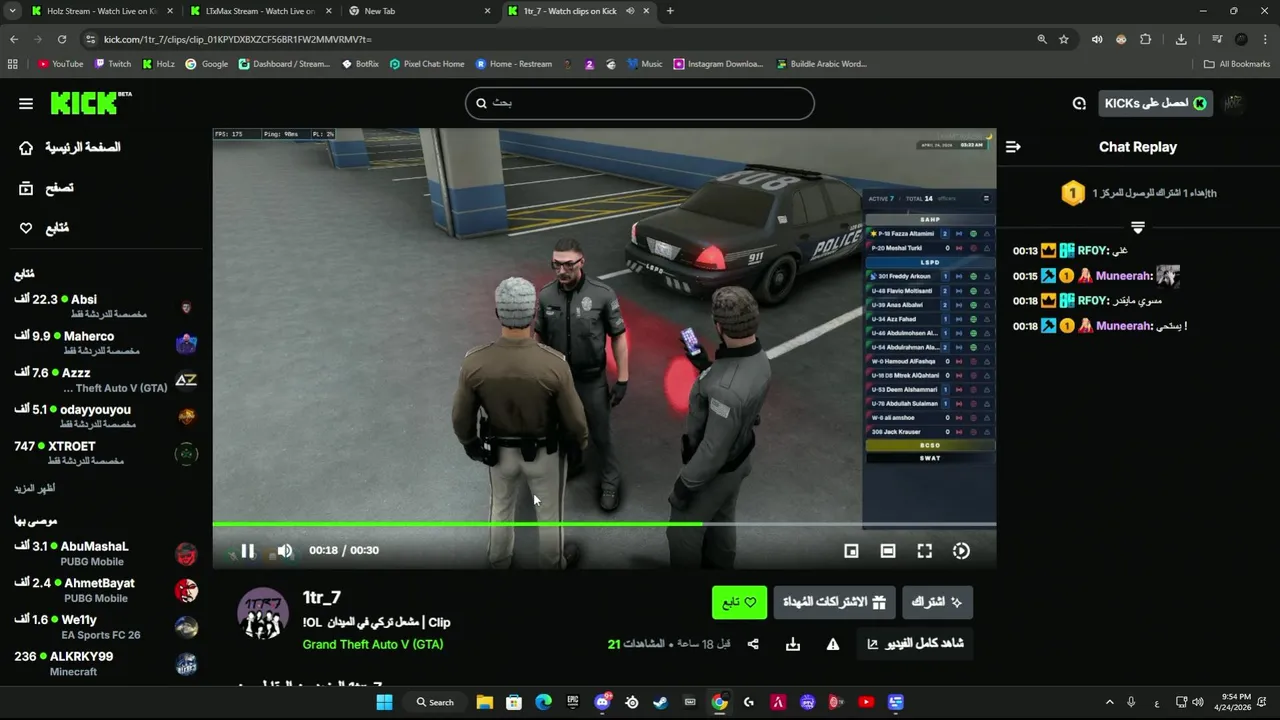1280x720 pixels.
Task: Expand the gifted subs leaderboard chevron
Action: click(1137, 228)
